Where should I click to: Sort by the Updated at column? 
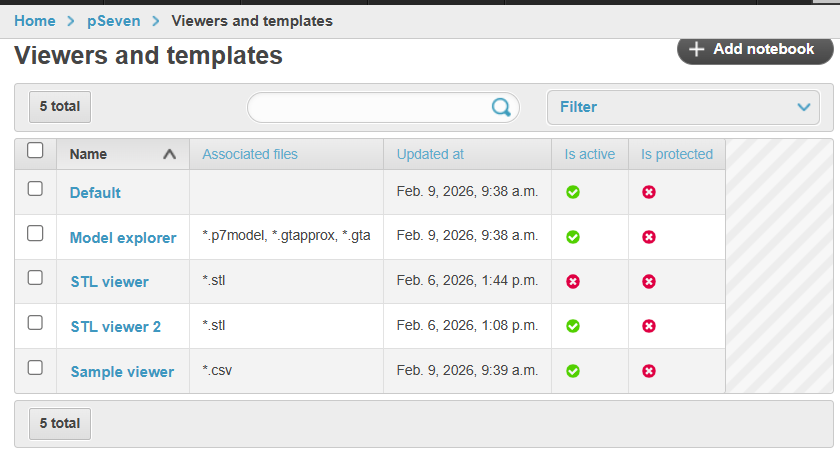[430, 154]
